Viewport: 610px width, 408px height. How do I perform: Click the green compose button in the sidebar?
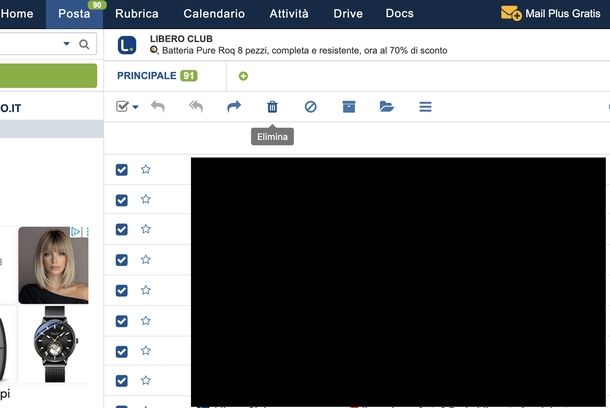pos(48,75)
